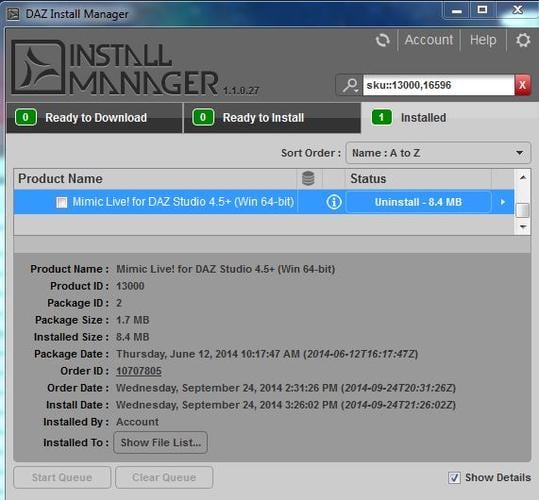Click the info icon for Mimic Live

334,202
